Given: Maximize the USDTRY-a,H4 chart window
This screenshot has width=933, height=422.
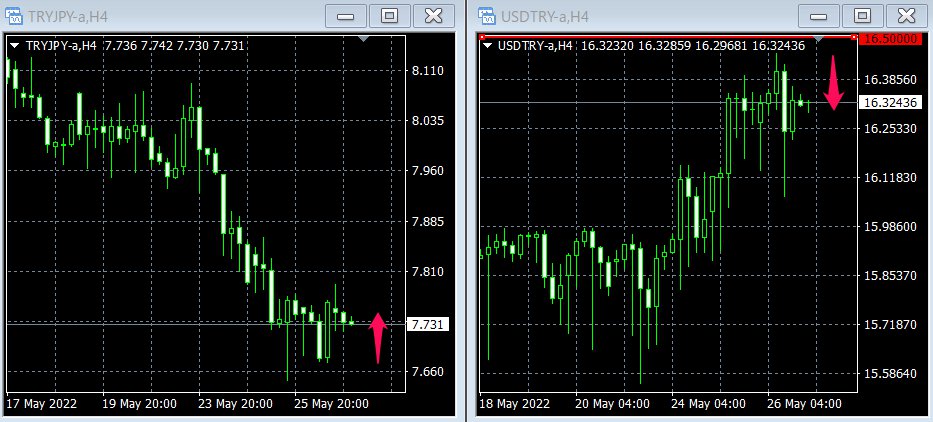Looking at the screenshot, I should coord(863,15).
